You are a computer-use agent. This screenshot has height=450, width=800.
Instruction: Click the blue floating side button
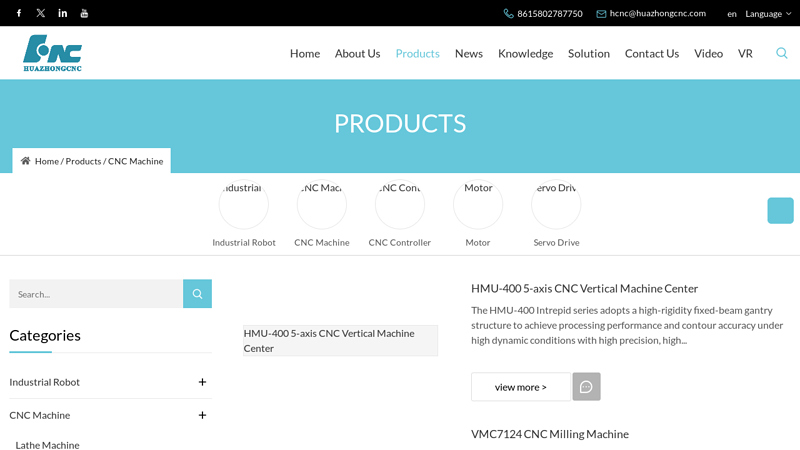tap(780, 210)
